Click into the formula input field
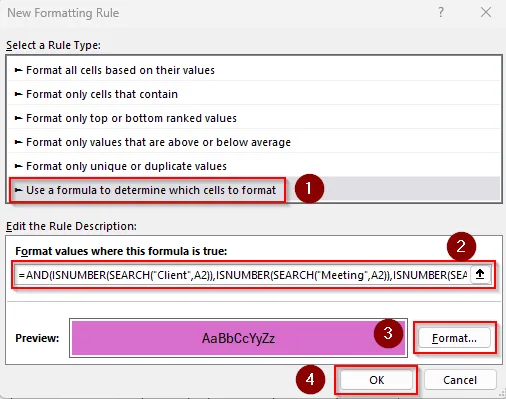Viewport: 506px width, 399px height. click(x=242, y=275)
